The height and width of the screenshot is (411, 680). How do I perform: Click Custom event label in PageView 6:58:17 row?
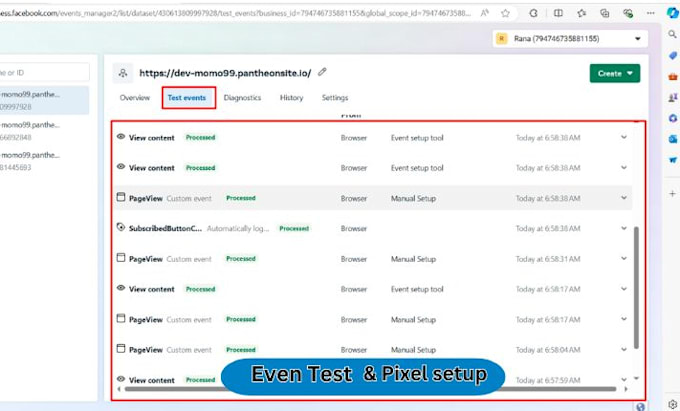click(189, 320)
